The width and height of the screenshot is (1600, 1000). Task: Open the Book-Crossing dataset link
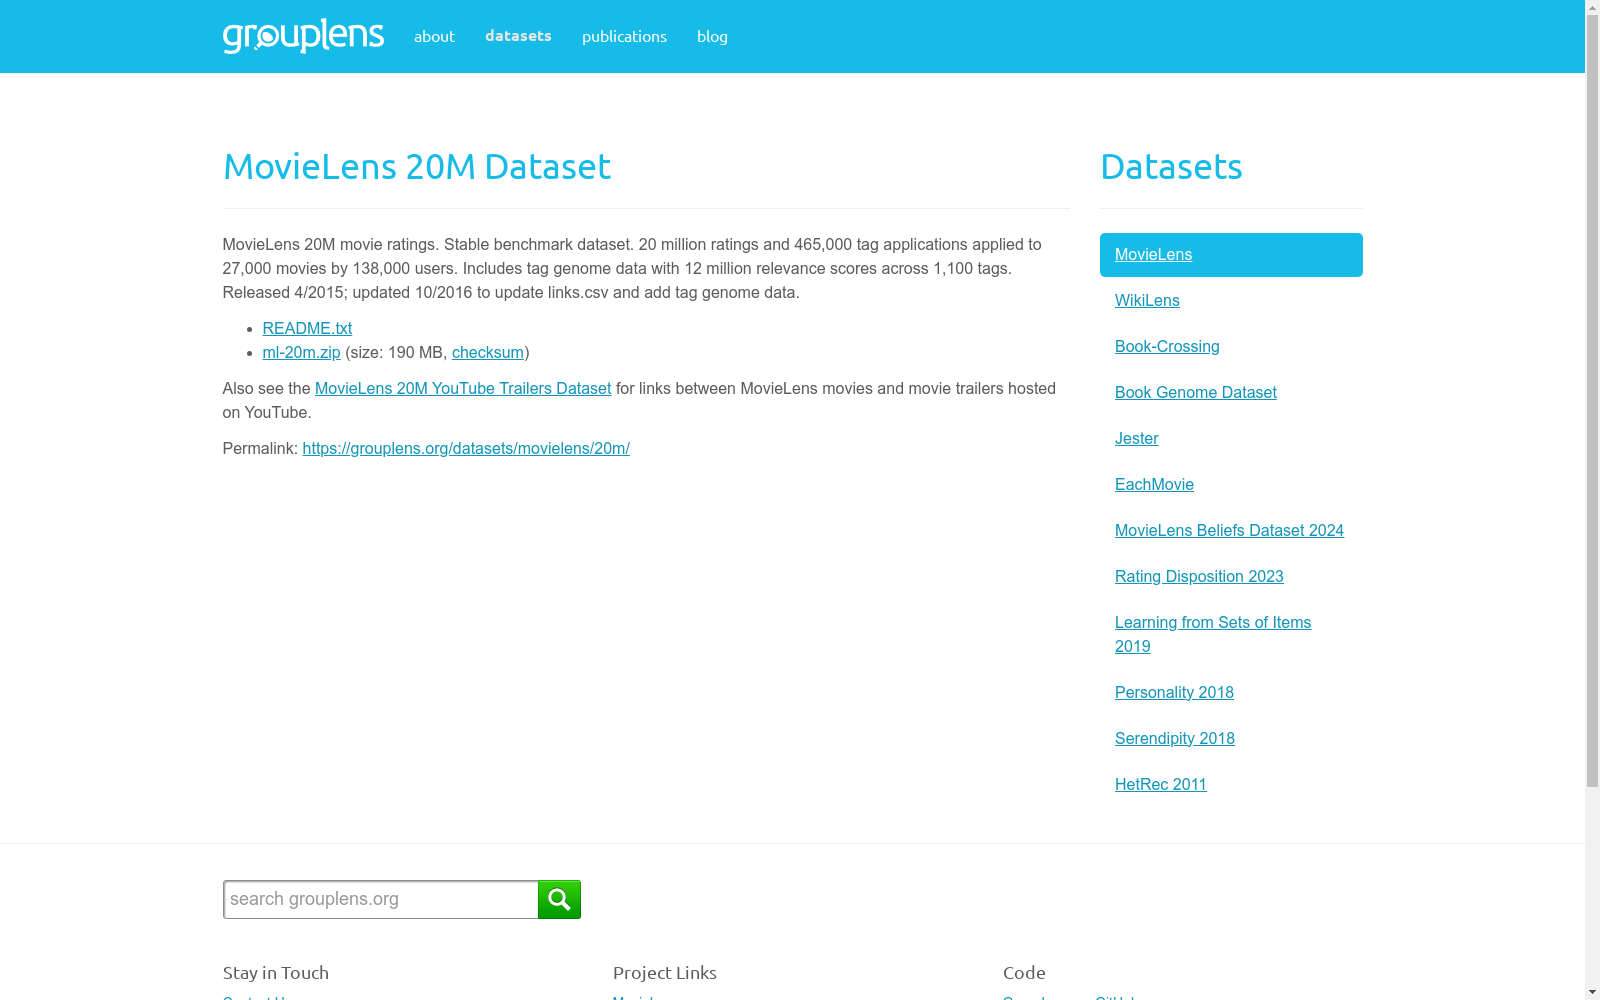tap(1167, 346)
